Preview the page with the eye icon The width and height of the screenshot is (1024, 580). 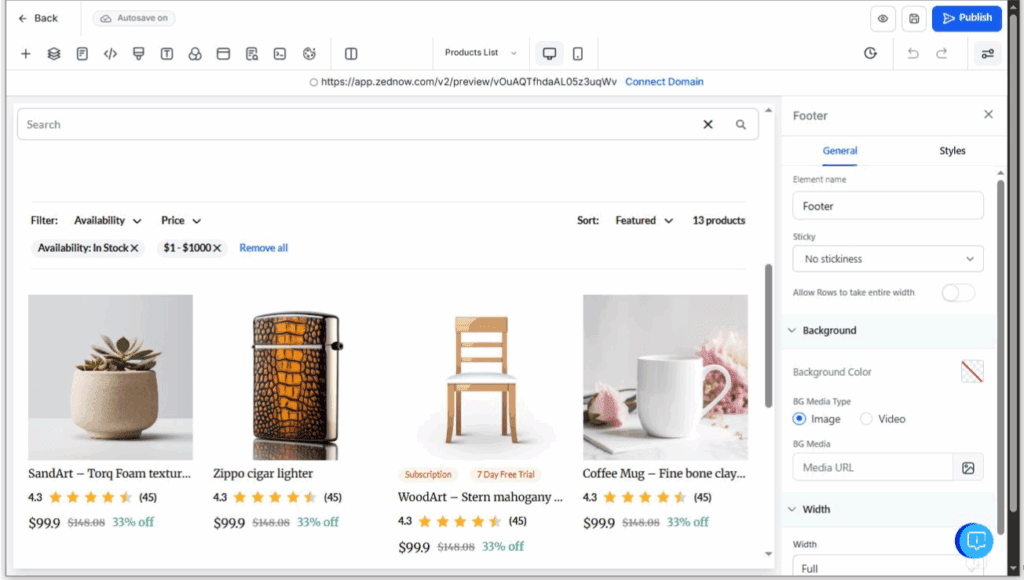882,18
